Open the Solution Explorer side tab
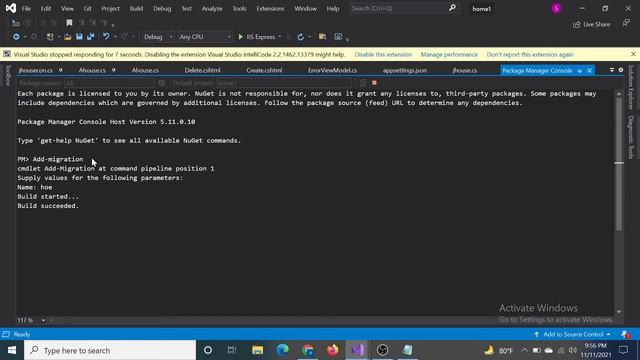 (631, 87)
